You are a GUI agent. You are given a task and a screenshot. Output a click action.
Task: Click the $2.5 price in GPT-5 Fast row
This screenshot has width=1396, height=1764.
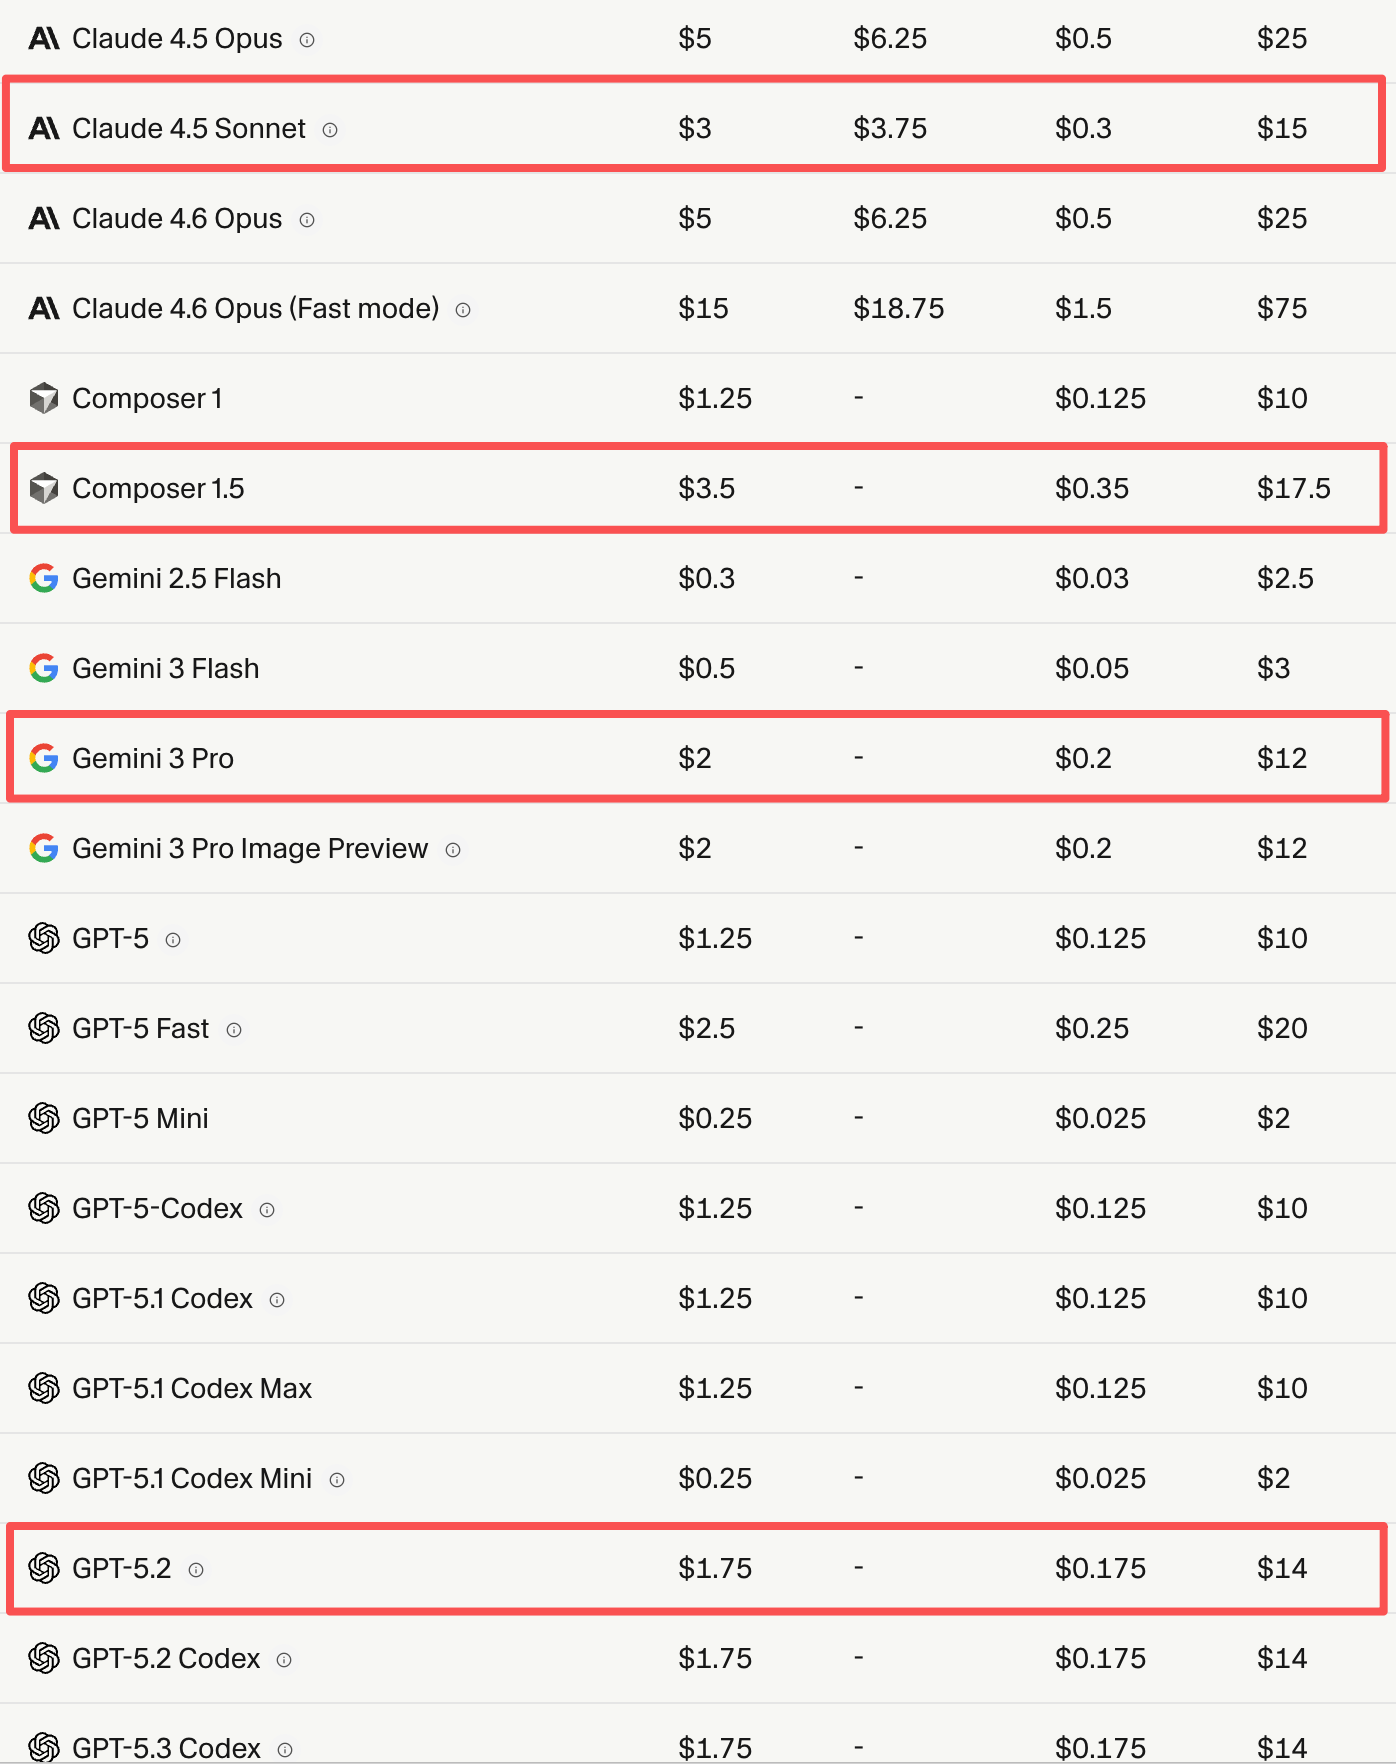click(707, 1028)
